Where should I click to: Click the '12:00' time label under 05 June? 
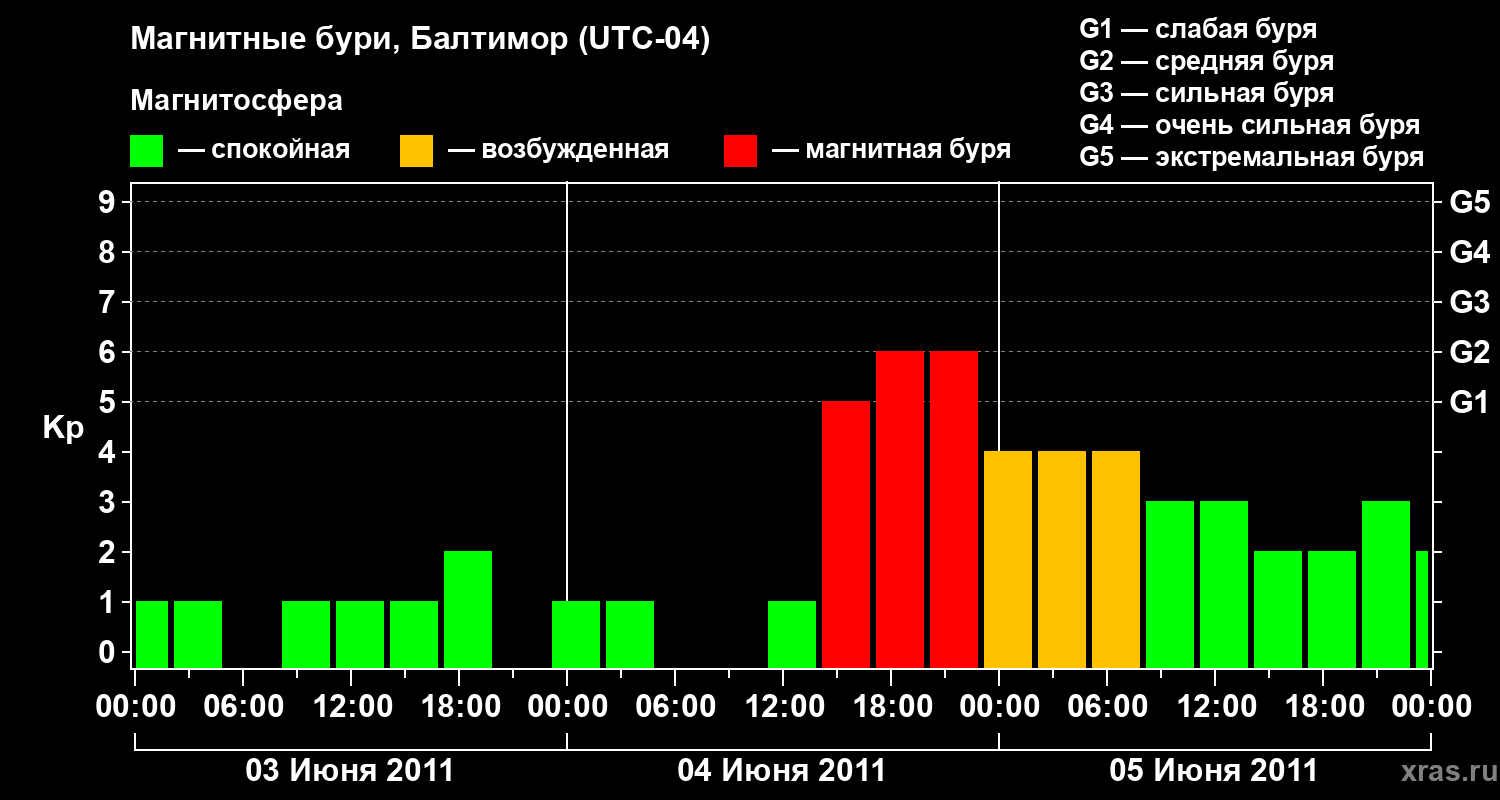coord(1215,707)
